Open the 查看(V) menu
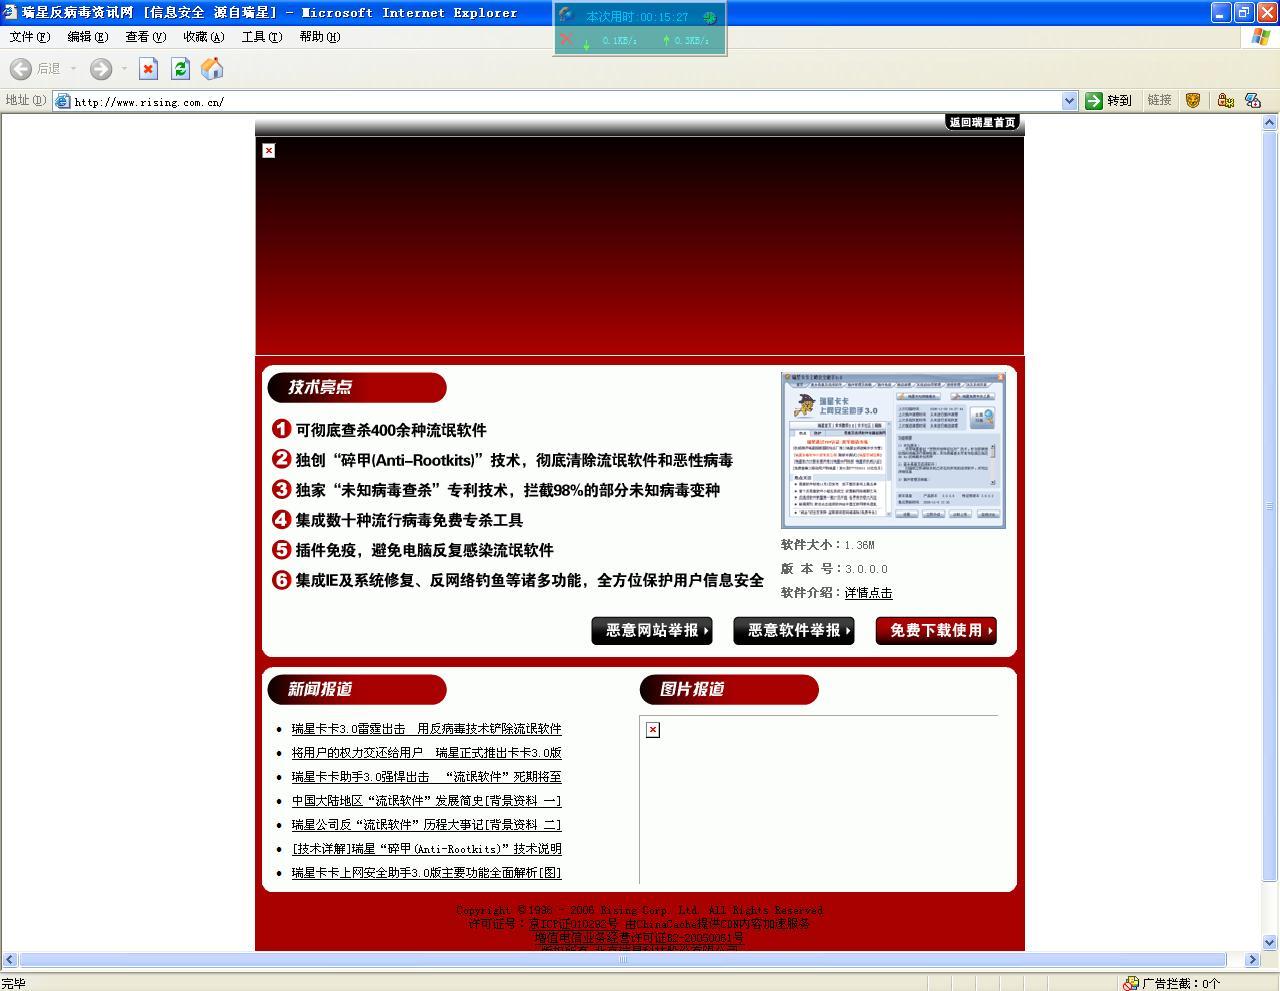The width and height of the screenshot is (1280, 991). click(145, 37)
